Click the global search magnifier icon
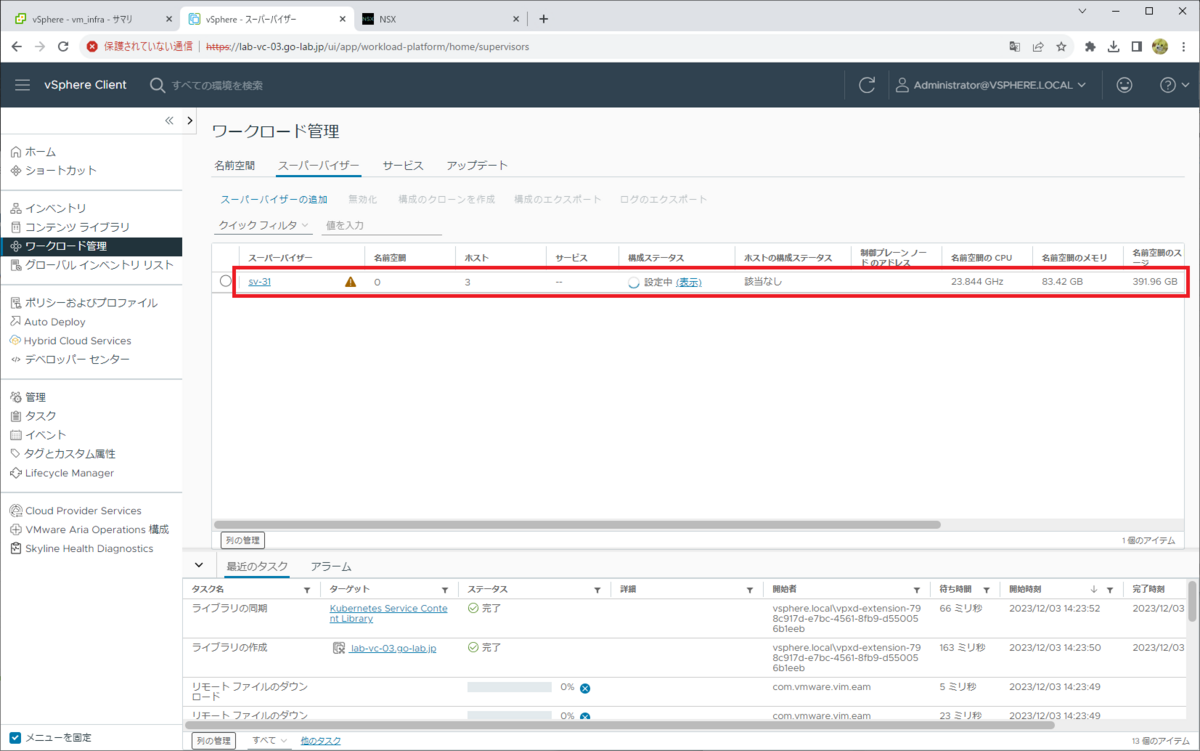The image size is (1200, 751). [157, 85]
